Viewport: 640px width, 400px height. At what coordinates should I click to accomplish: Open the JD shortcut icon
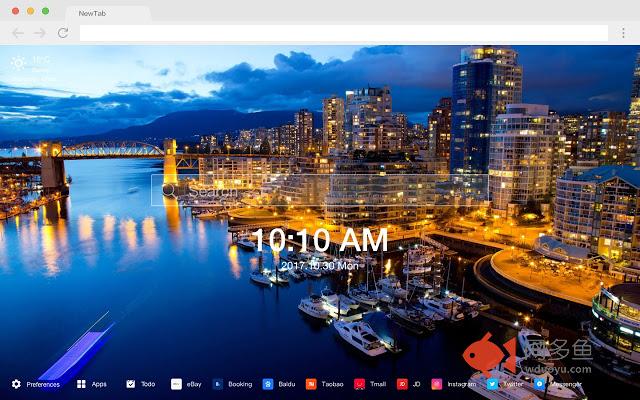click(401, 384)
